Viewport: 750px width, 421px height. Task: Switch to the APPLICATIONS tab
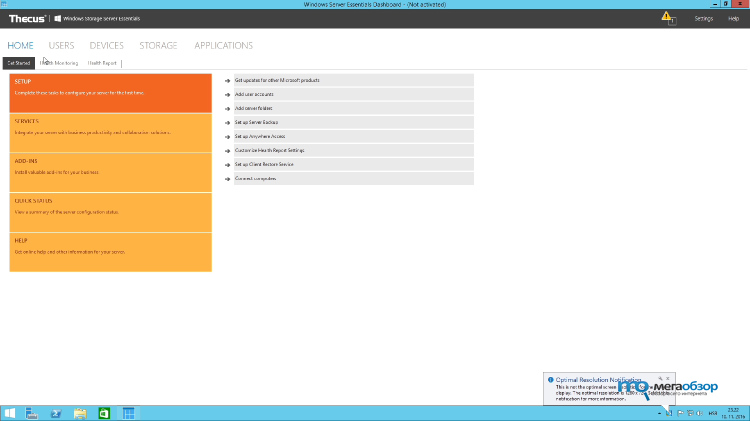click(x=223, y=45)
